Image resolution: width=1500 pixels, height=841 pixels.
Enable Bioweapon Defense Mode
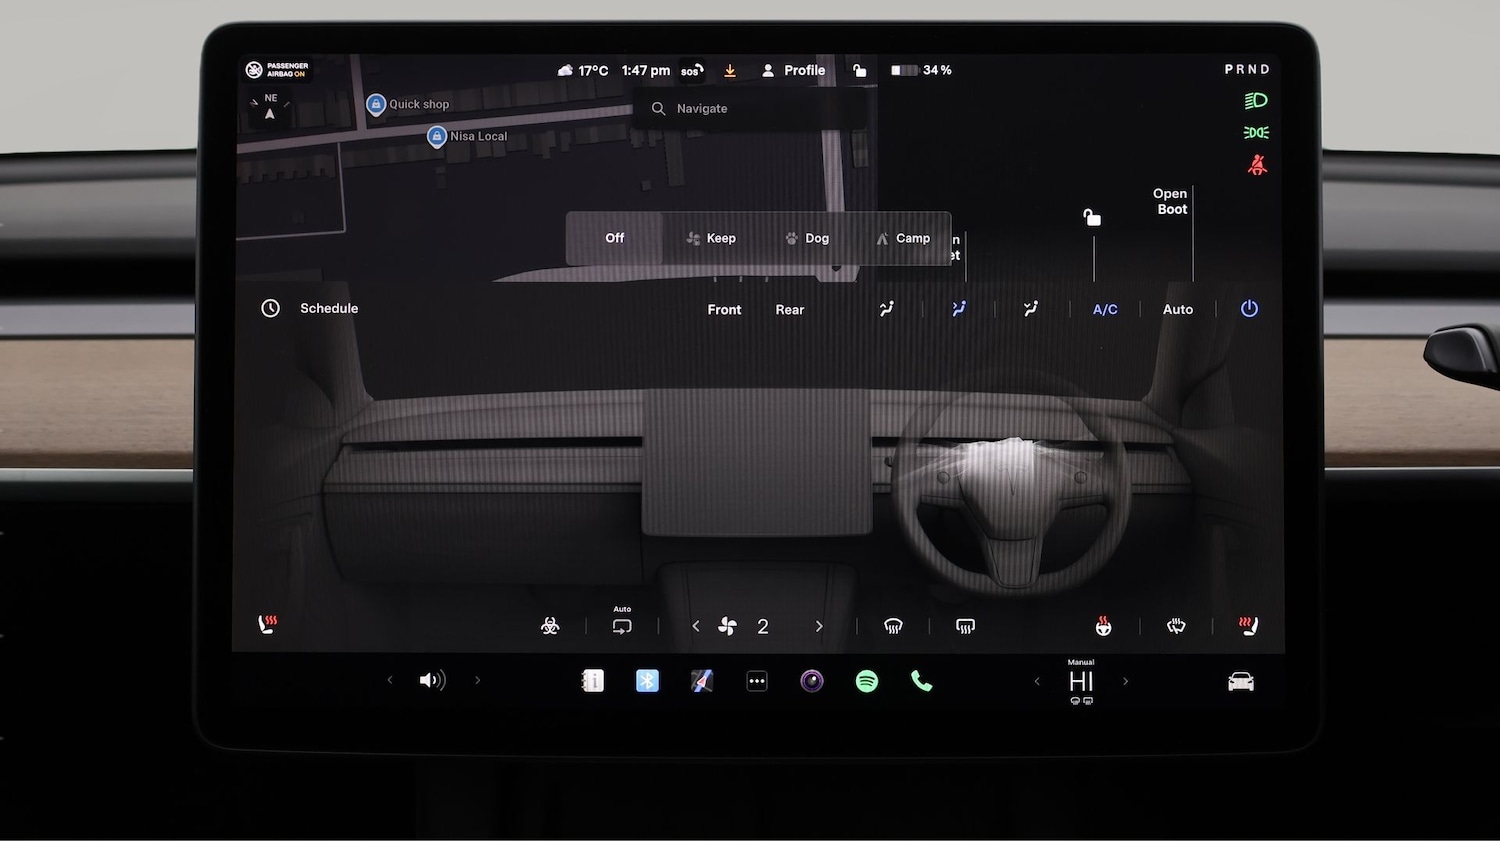pos(551,626)
